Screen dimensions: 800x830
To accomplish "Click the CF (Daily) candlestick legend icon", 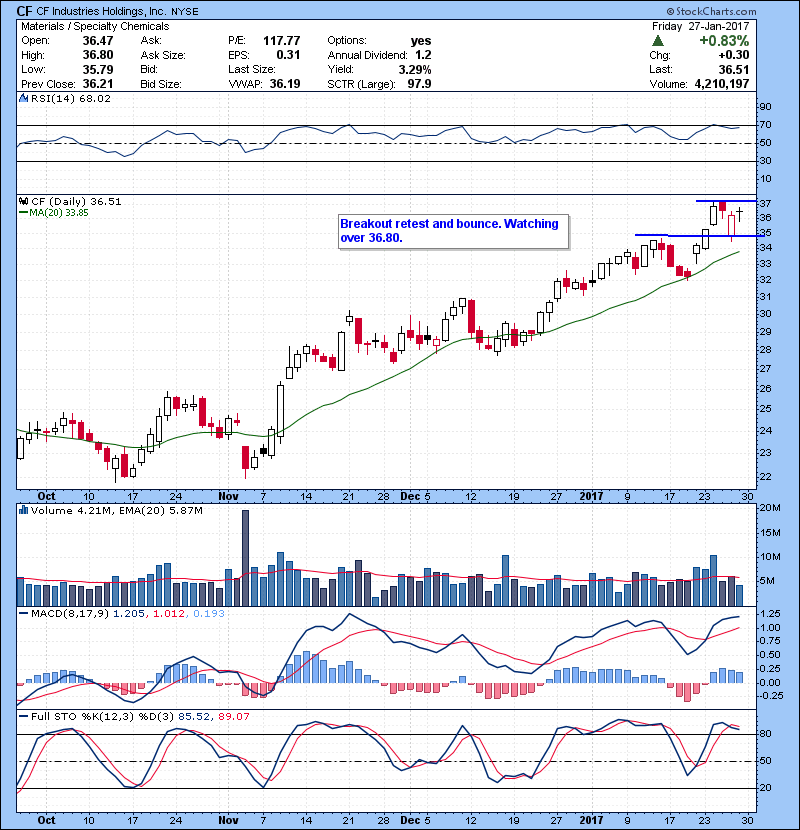I will click(x=23, y=201).
